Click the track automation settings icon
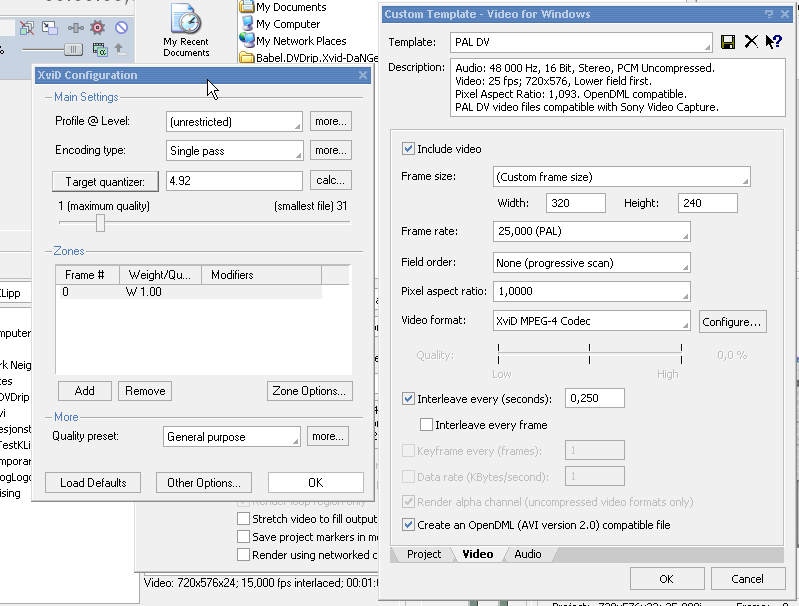Viewport: 799px width, 606px height. [75, 28]
